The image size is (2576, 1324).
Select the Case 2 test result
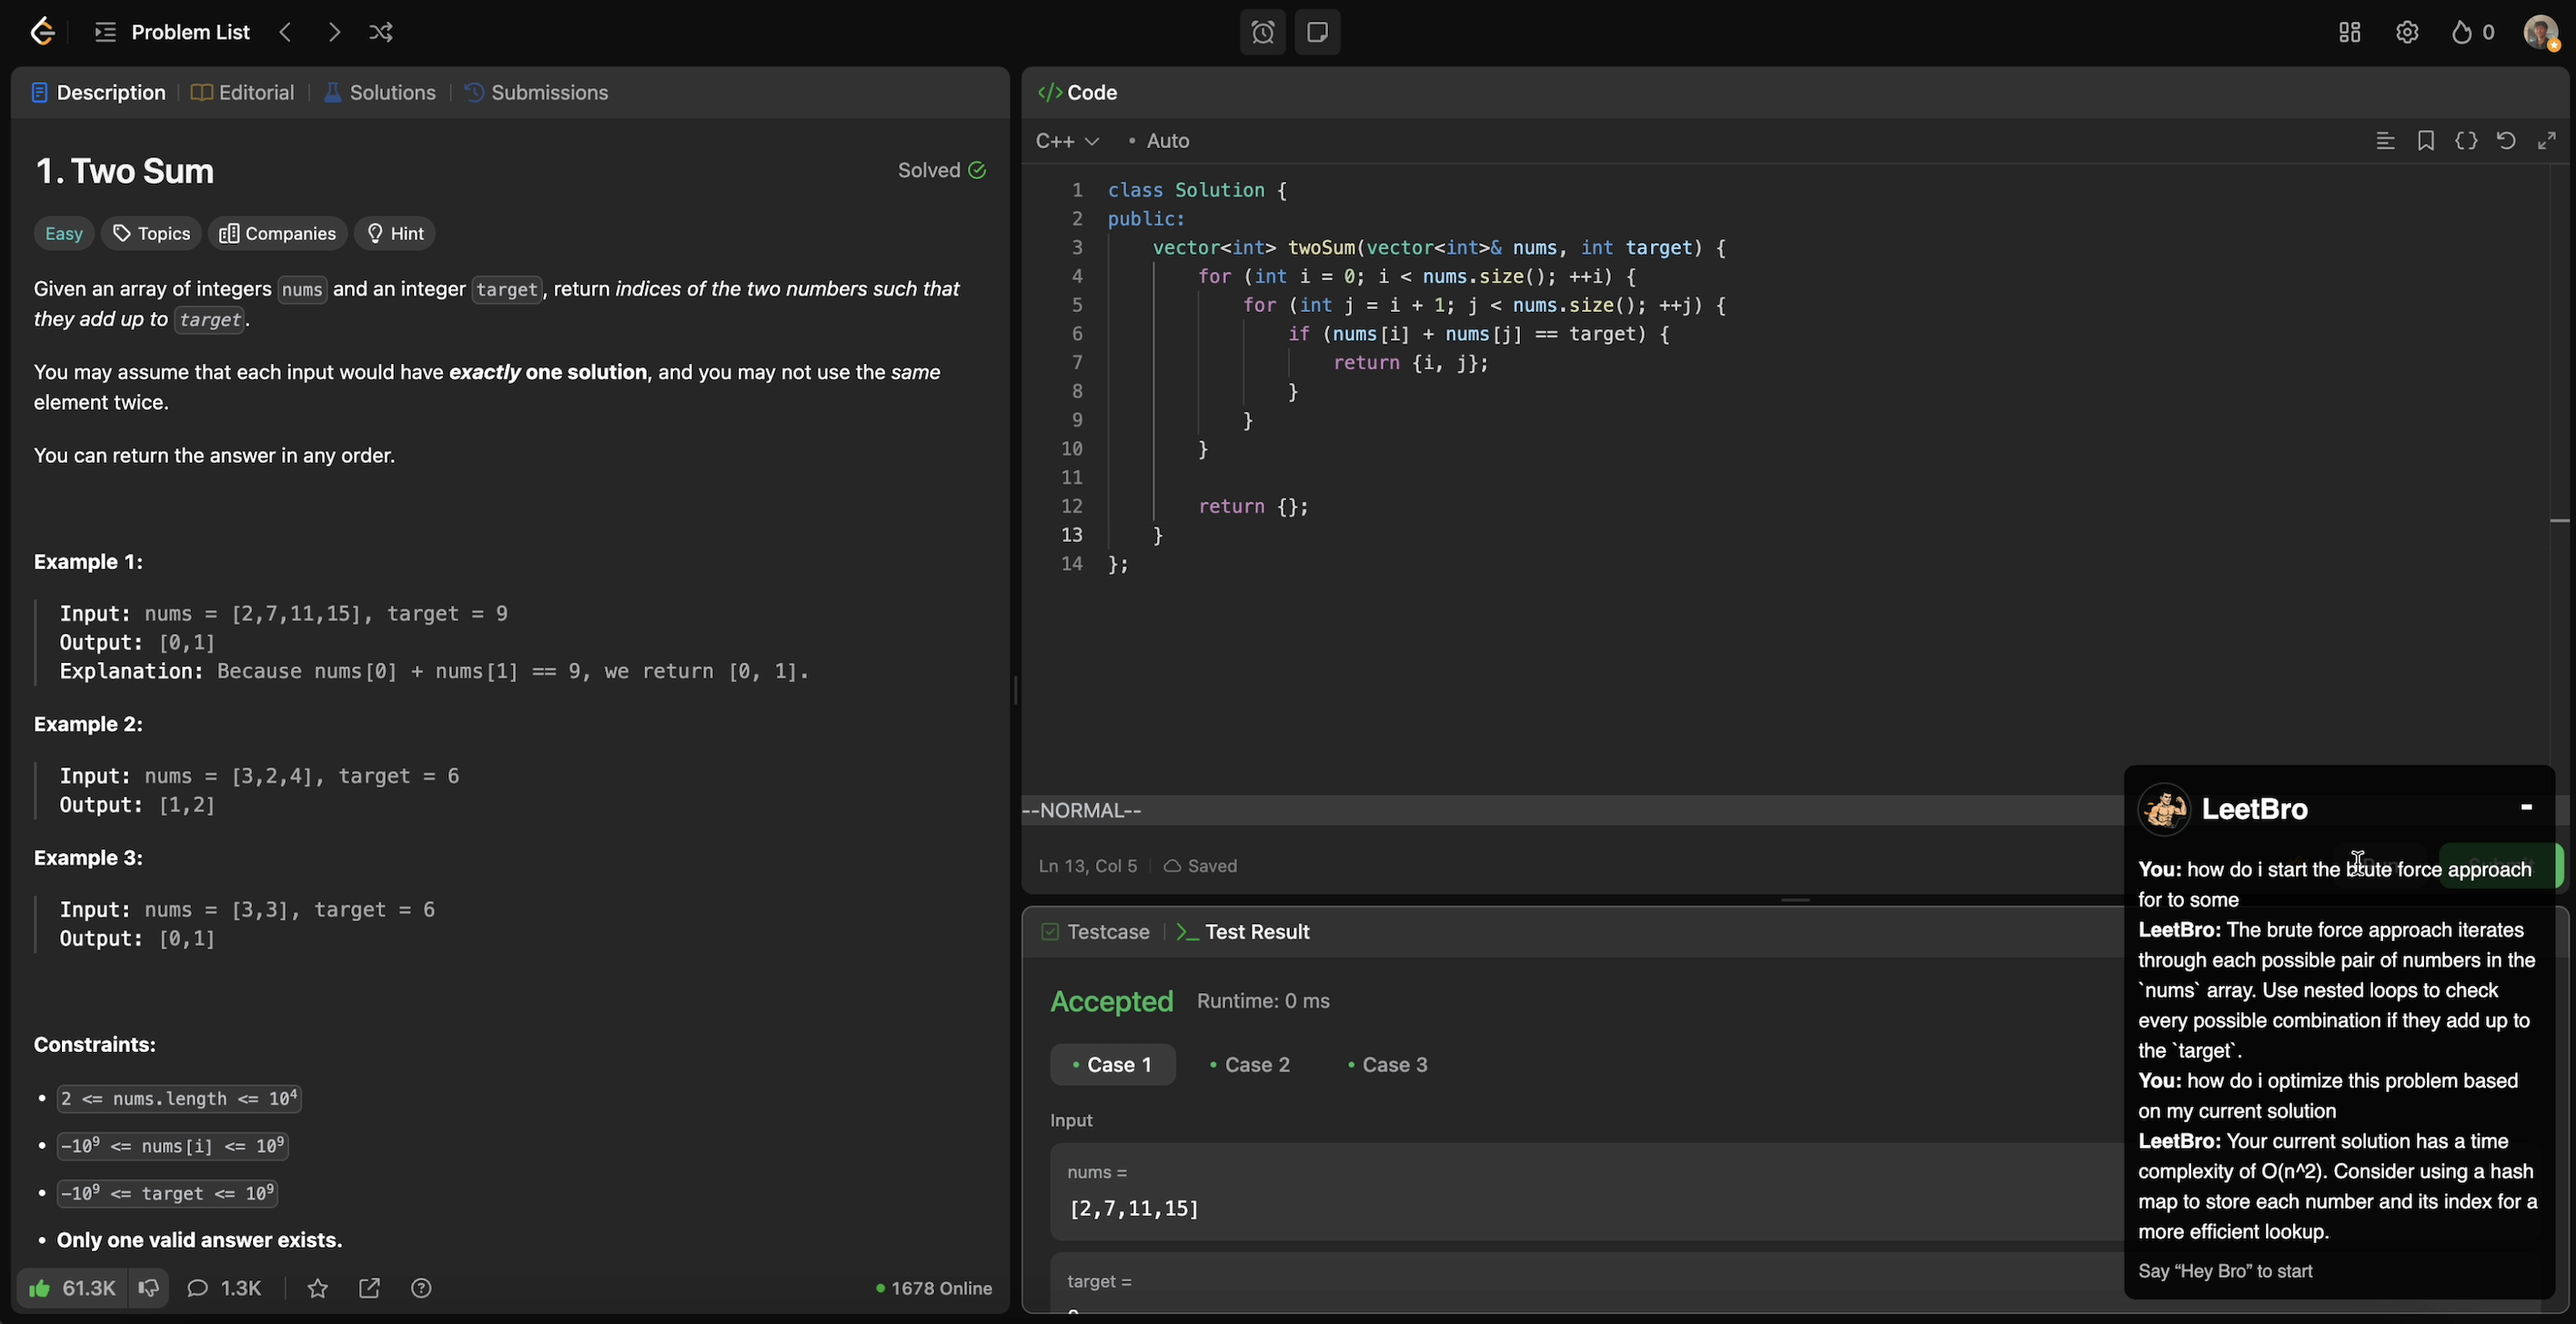point(1250,1064)
